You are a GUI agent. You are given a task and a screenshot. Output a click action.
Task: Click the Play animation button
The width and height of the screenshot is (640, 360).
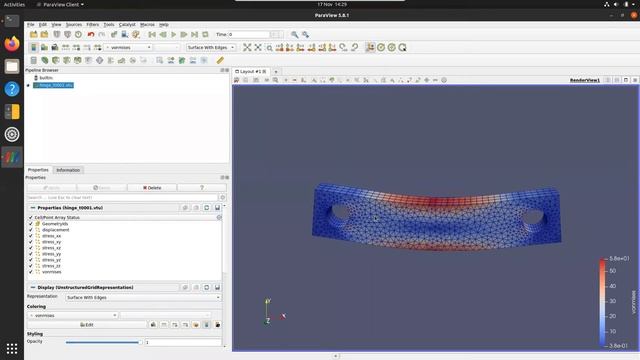tap(173, 35)
